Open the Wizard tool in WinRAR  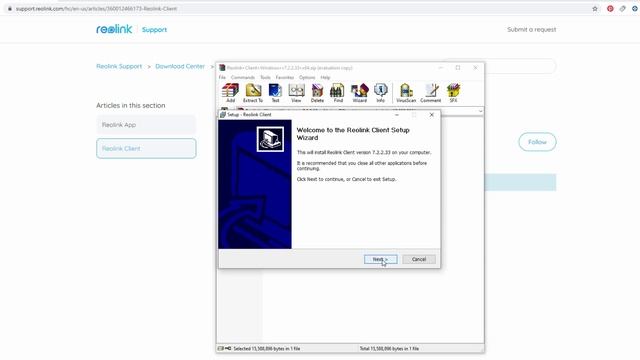point(360,93)
